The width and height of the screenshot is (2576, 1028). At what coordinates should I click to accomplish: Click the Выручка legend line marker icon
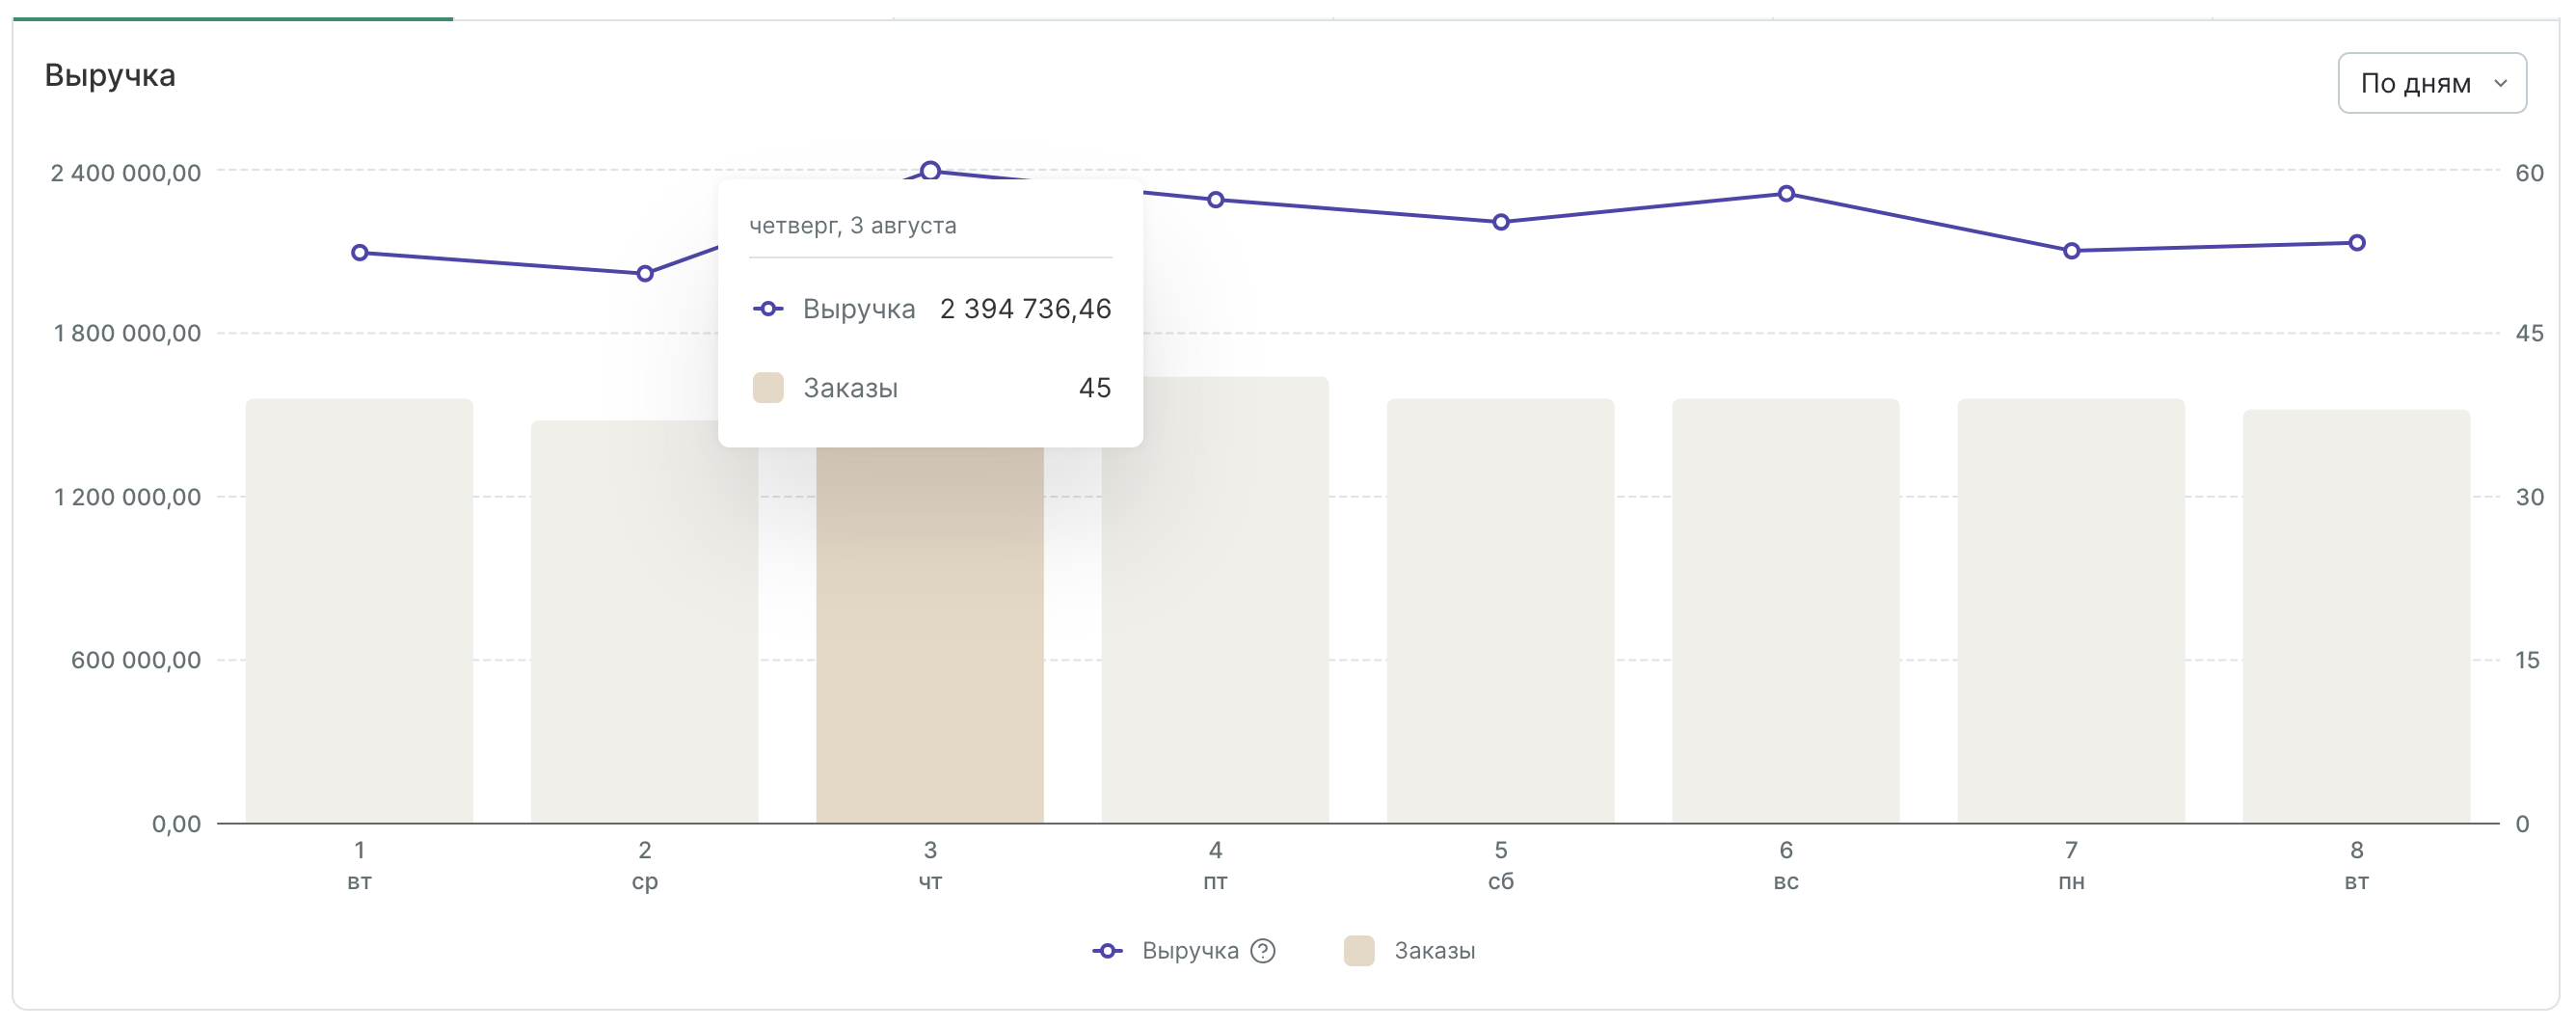click(1107, 951)
